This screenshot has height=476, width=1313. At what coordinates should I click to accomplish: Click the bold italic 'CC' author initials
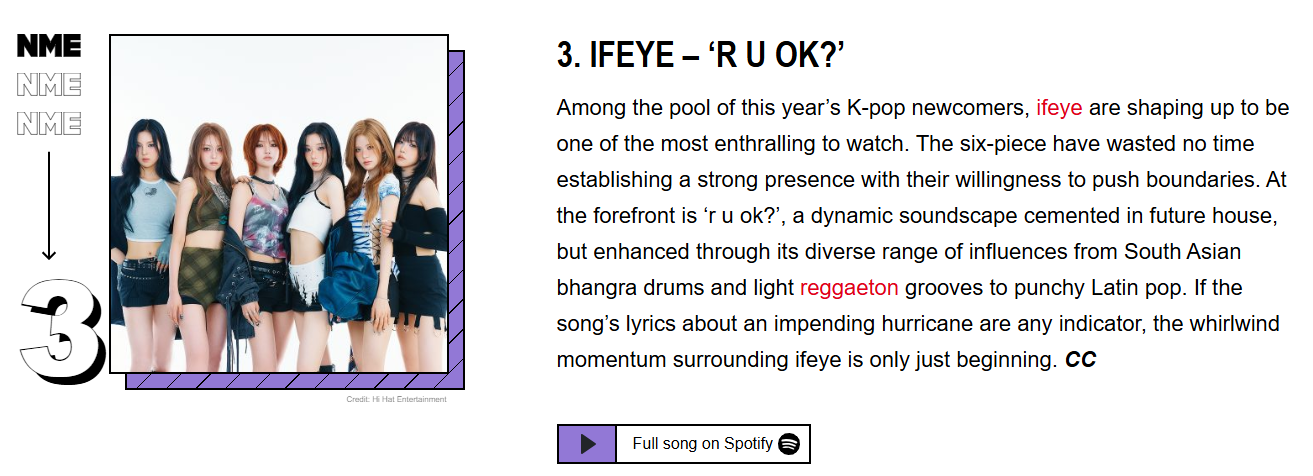[x=1081, y=360]
